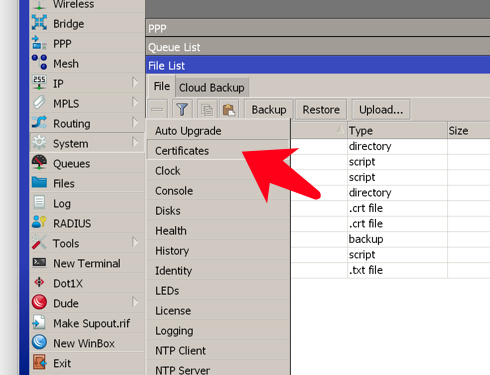Expand the IP submenu arrow
This screenshot has height=375, width=490.
point(135,82)
